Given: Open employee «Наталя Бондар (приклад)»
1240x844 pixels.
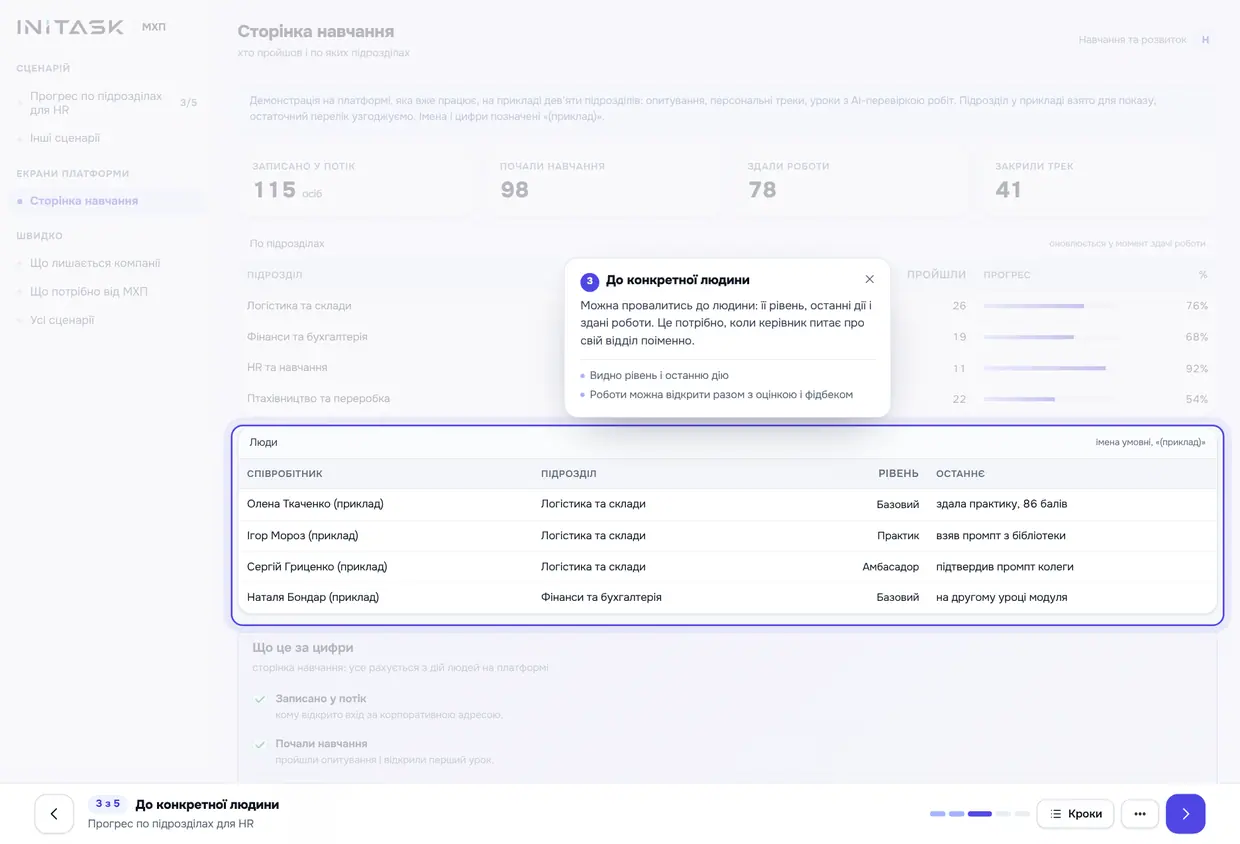Looking at the screenshot, I should pos(313,597).
